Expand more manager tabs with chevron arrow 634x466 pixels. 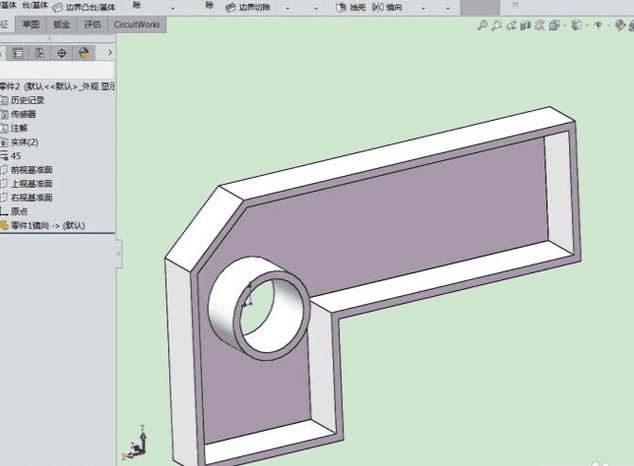click(x=110, y=53)
